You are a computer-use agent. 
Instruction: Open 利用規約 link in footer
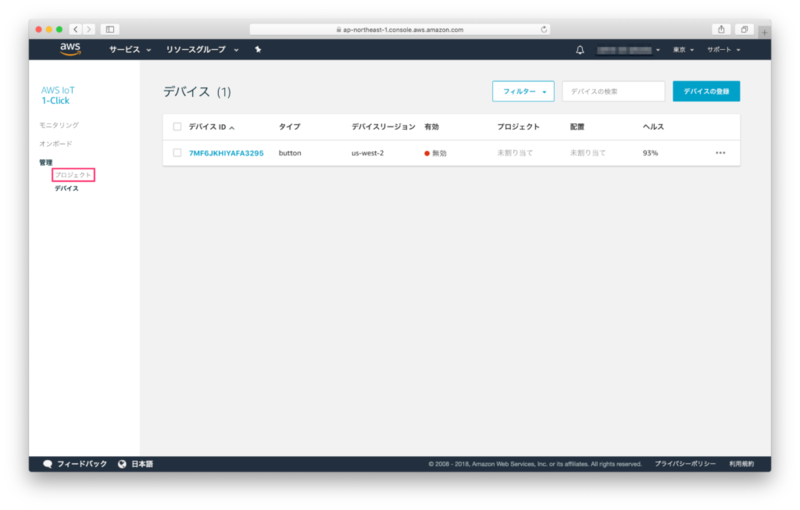tap(741, 464)
